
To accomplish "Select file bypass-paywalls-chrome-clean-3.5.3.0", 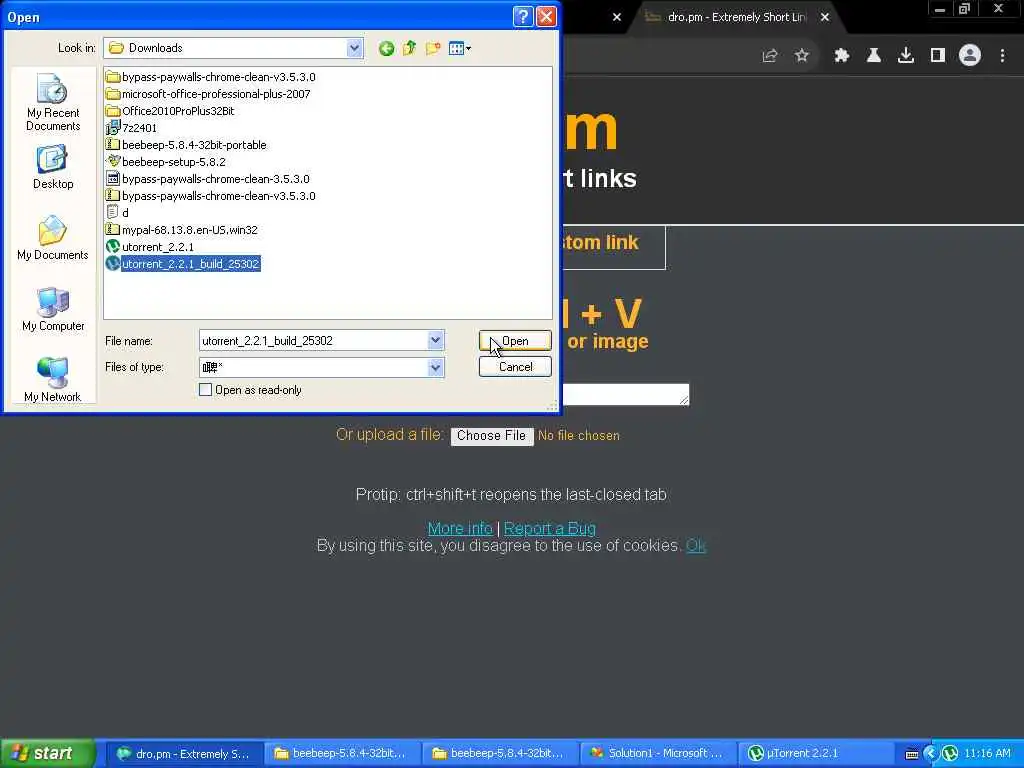I will (208, 179).
